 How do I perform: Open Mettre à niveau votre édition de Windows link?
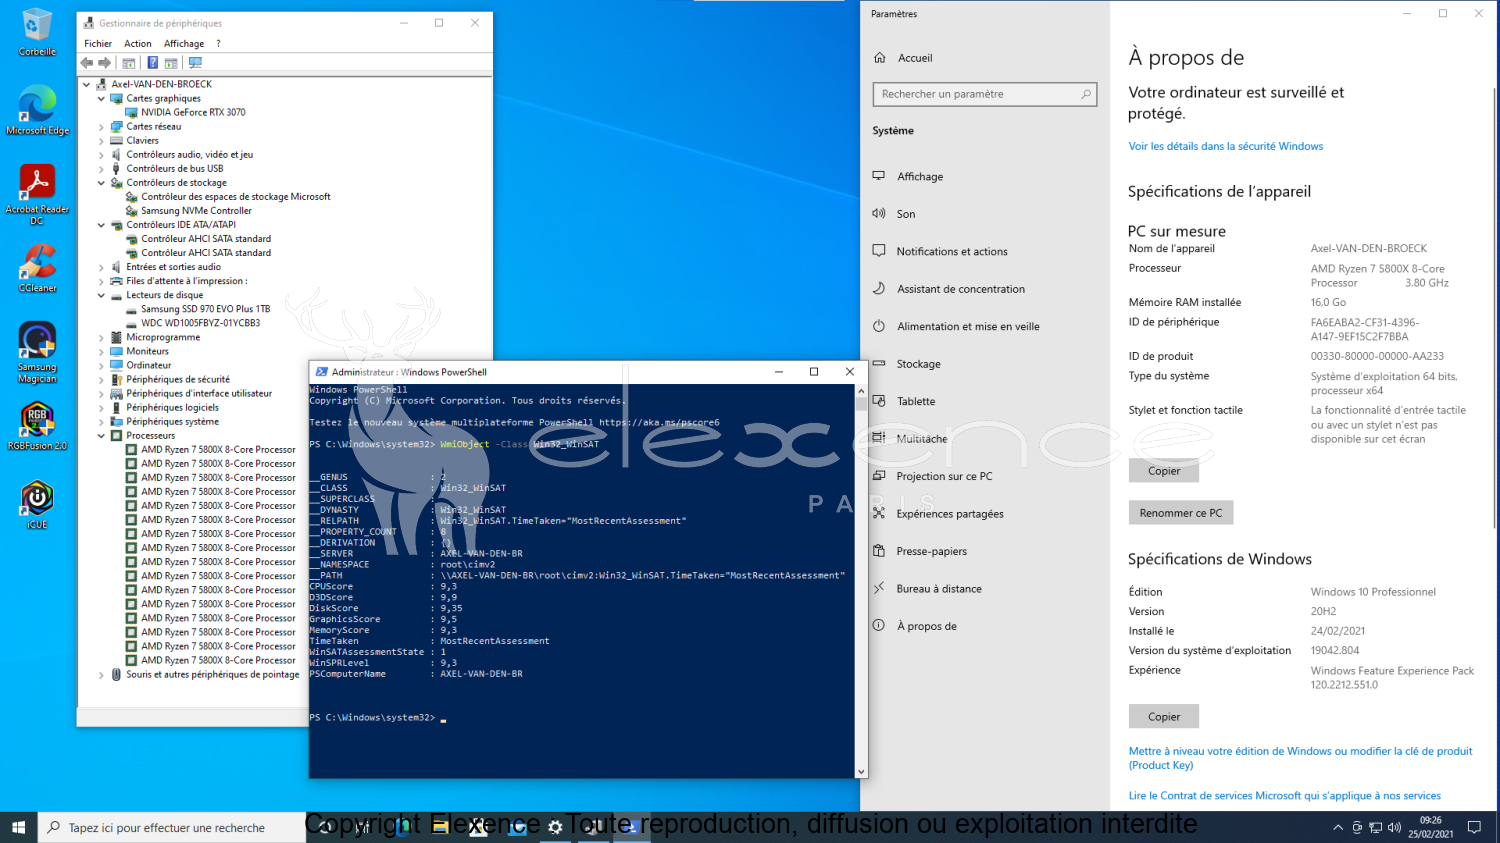[1300, 758]
